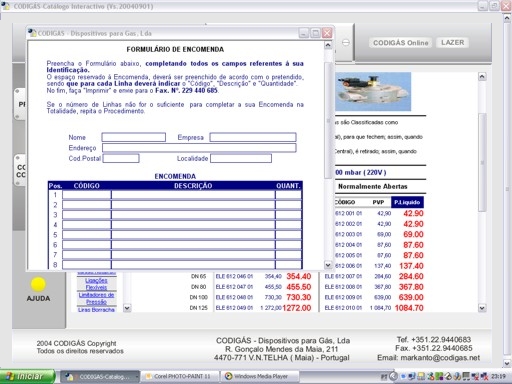Open the Ligações Flexíveis link
Screen dimensions: 512x384
96,284
